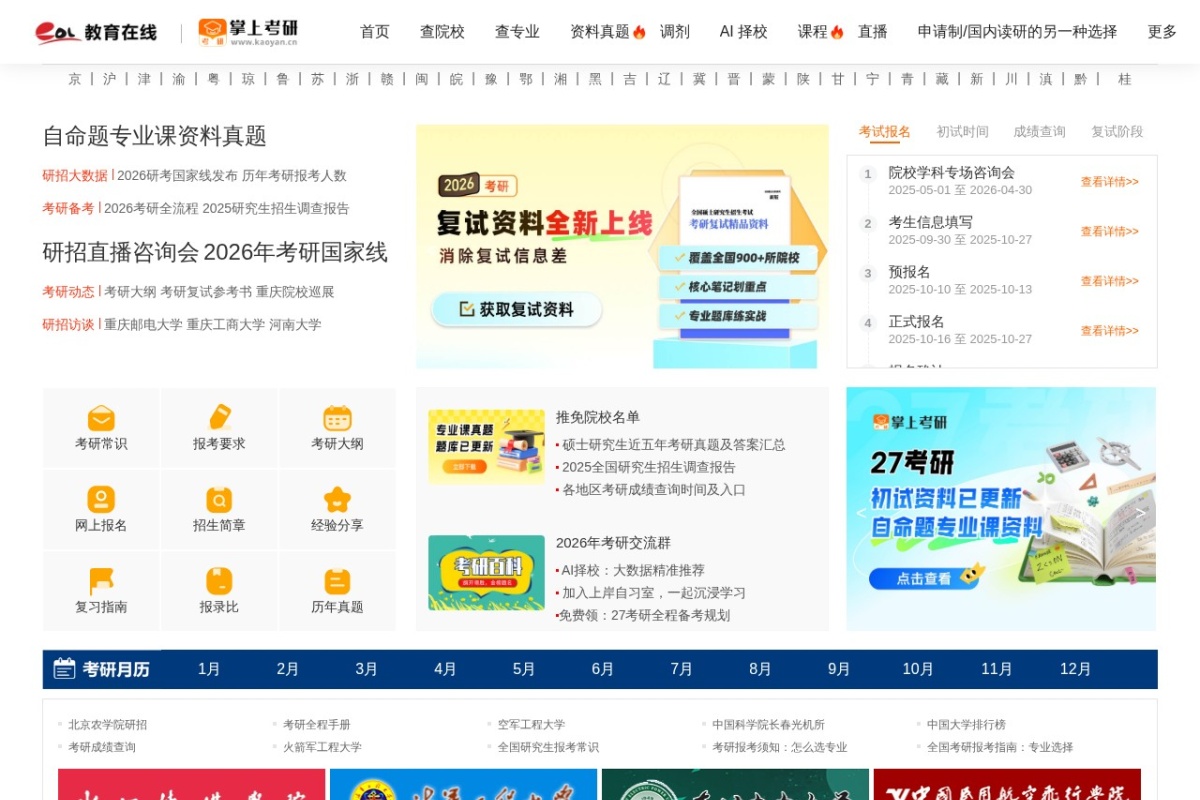Click the 掌上考研 logo in header
1200x800 pixels.
click(248, 32)
